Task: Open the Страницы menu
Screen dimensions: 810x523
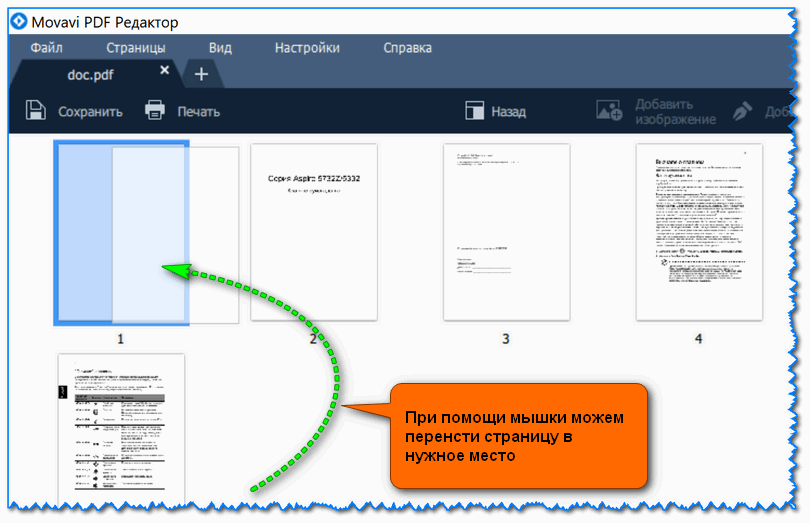Action: (136, 47)
